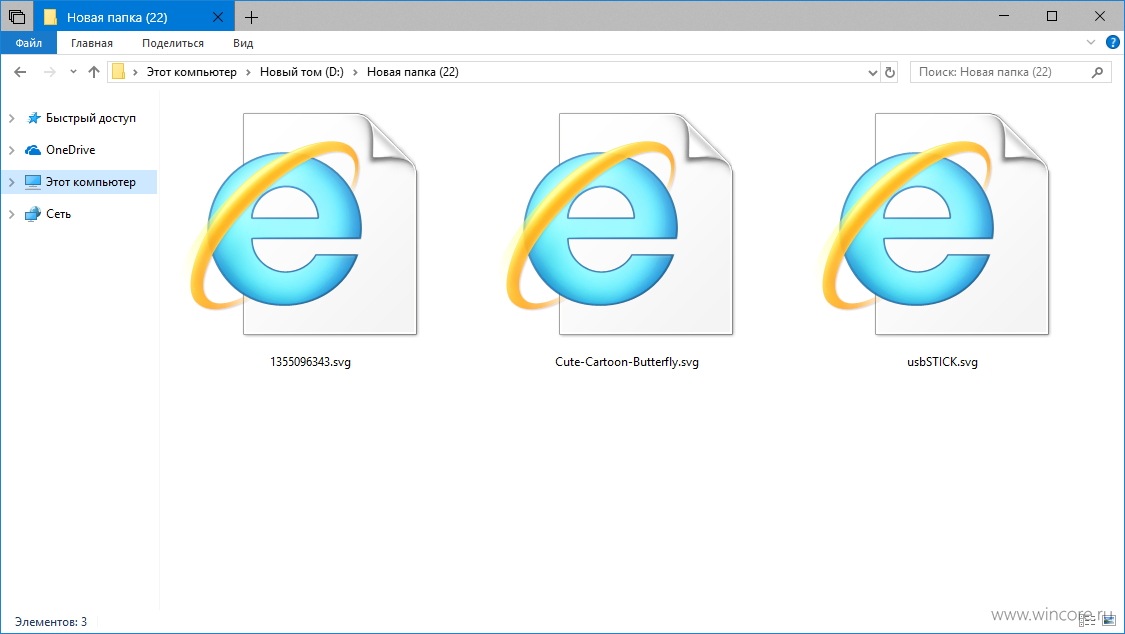
Task: Add a new tab with plus button
Action: (x=251, y=17)
